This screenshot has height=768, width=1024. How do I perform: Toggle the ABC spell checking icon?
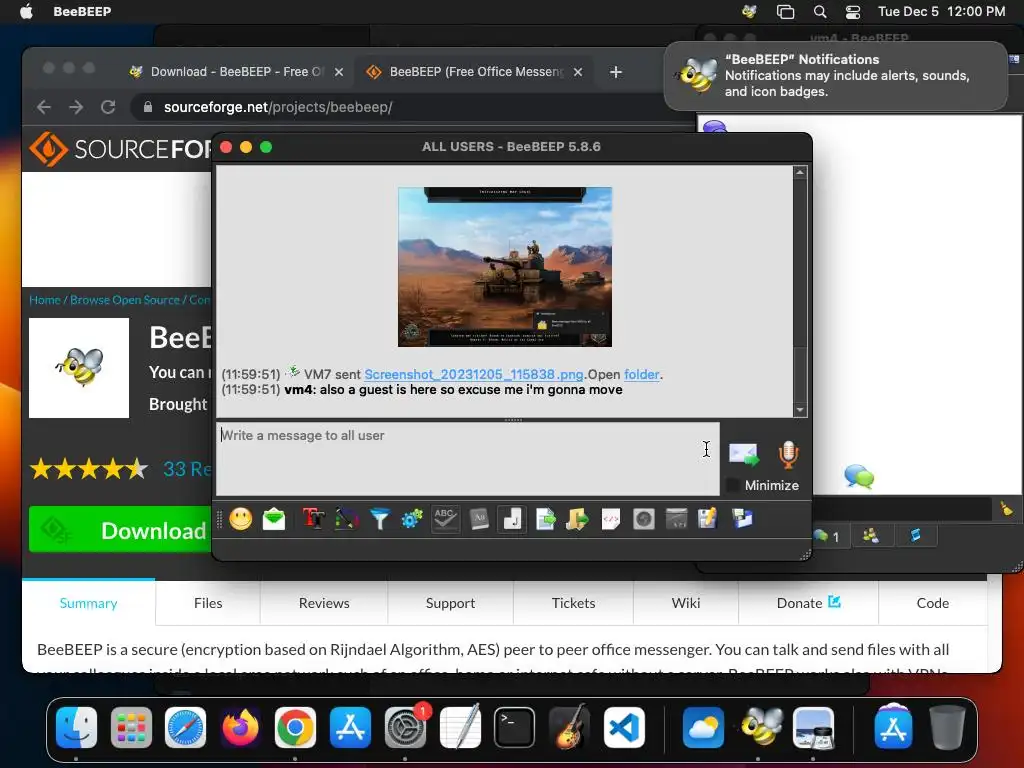point(445,519)
